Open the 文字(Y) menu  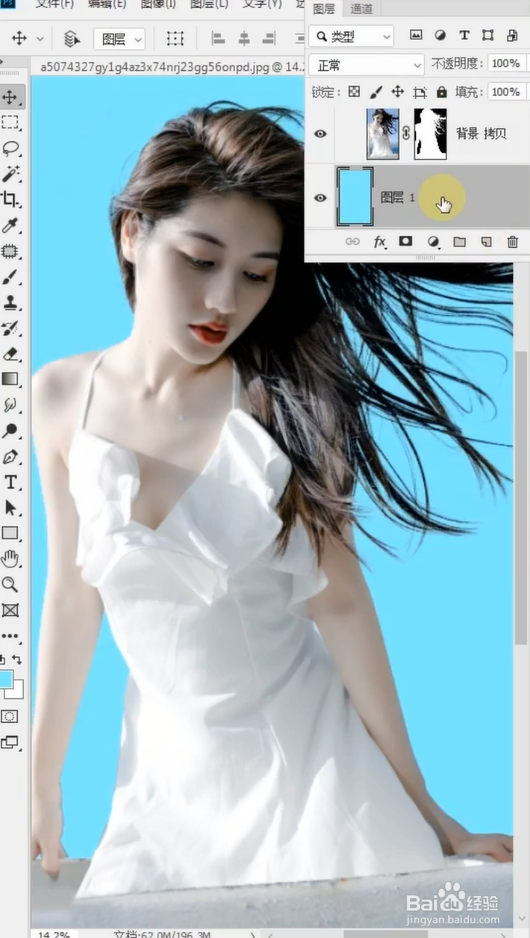(261, 4)
